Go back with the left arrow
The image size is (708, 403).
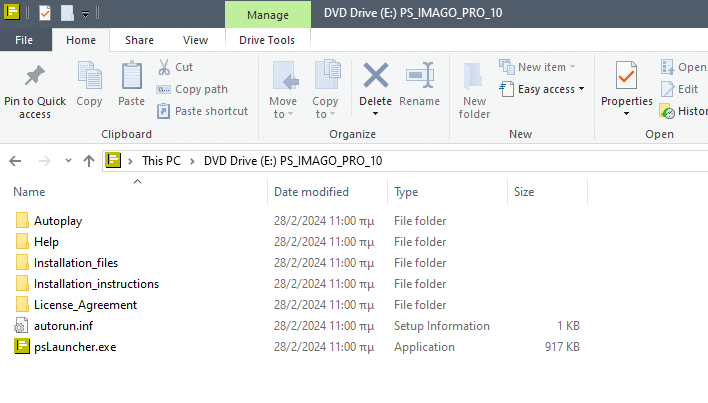click(15, 161)
